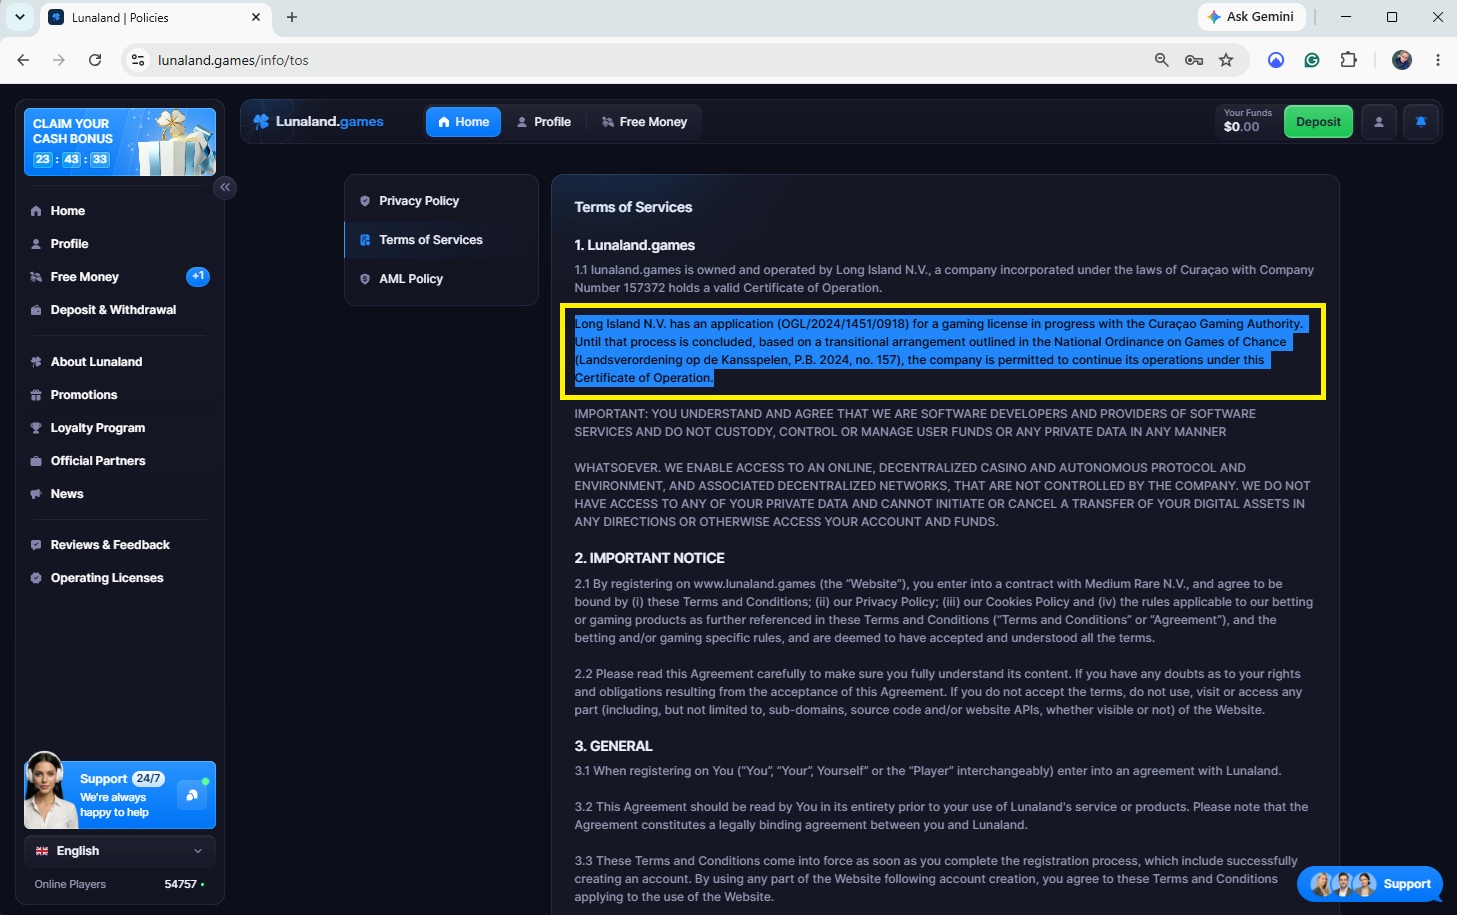
Task: Click the Grammarly extension icon
Action: (1312, 60)
